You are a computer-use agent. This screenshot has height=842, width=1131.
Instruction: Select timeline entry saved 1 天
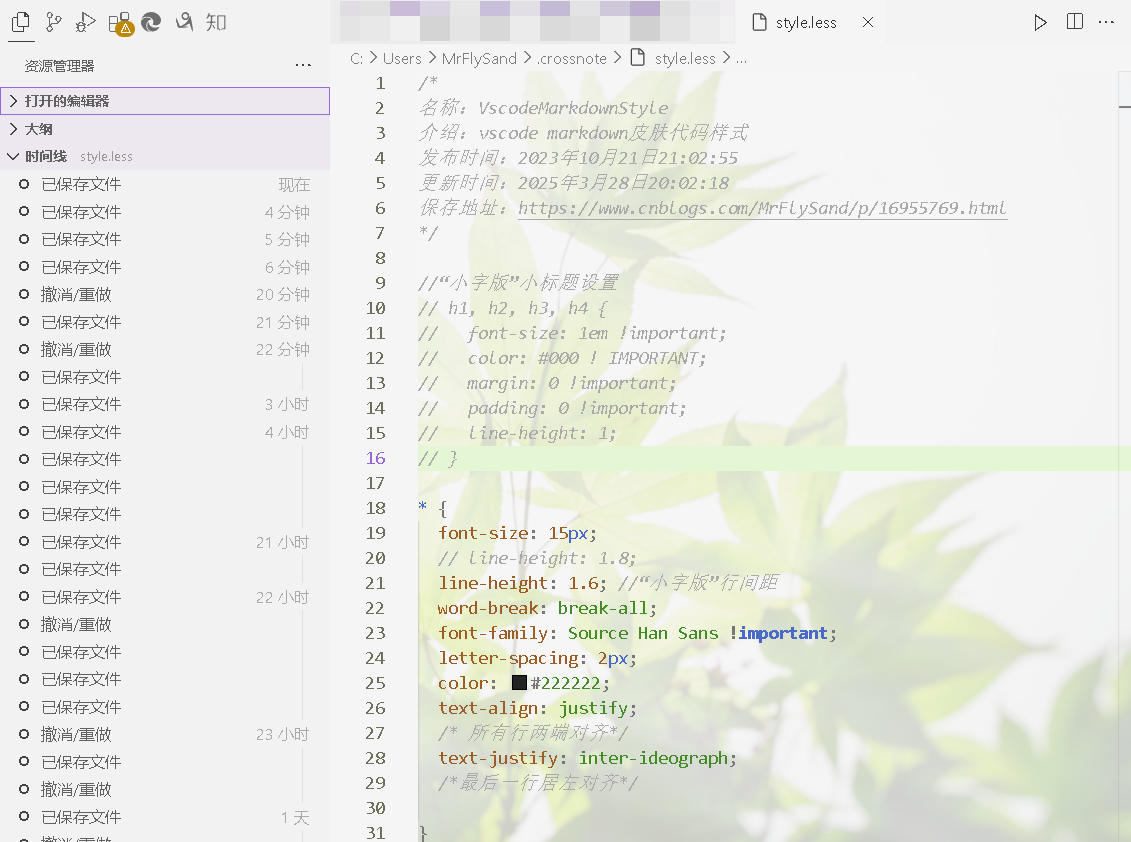tap(165, 817)
